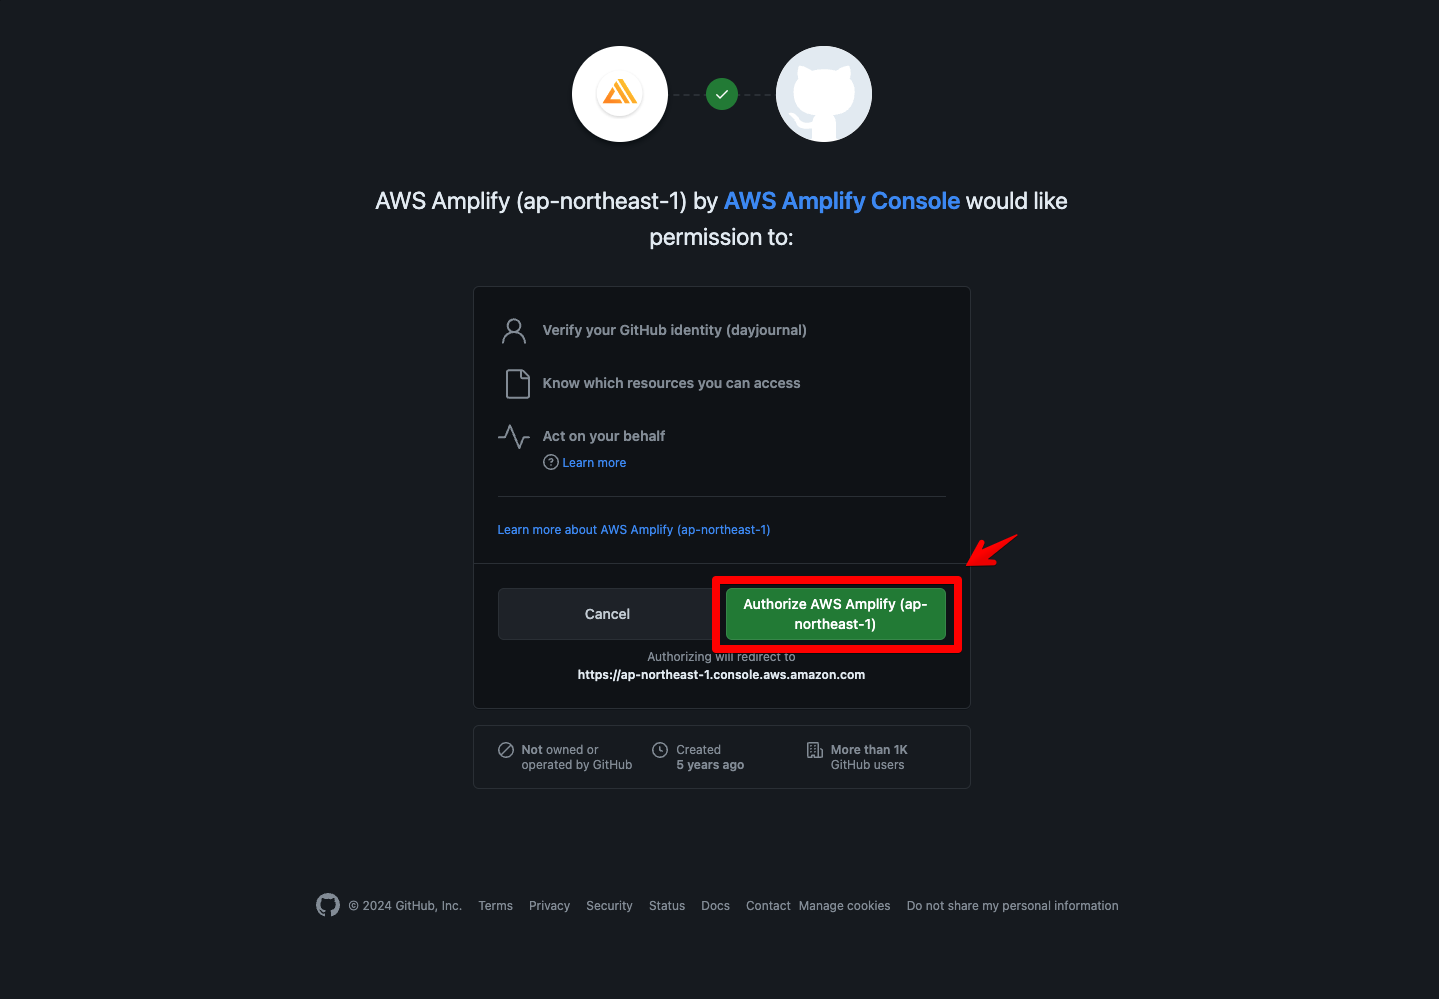
Task: Open the Terms footer link
Action: tap(495, 906)
